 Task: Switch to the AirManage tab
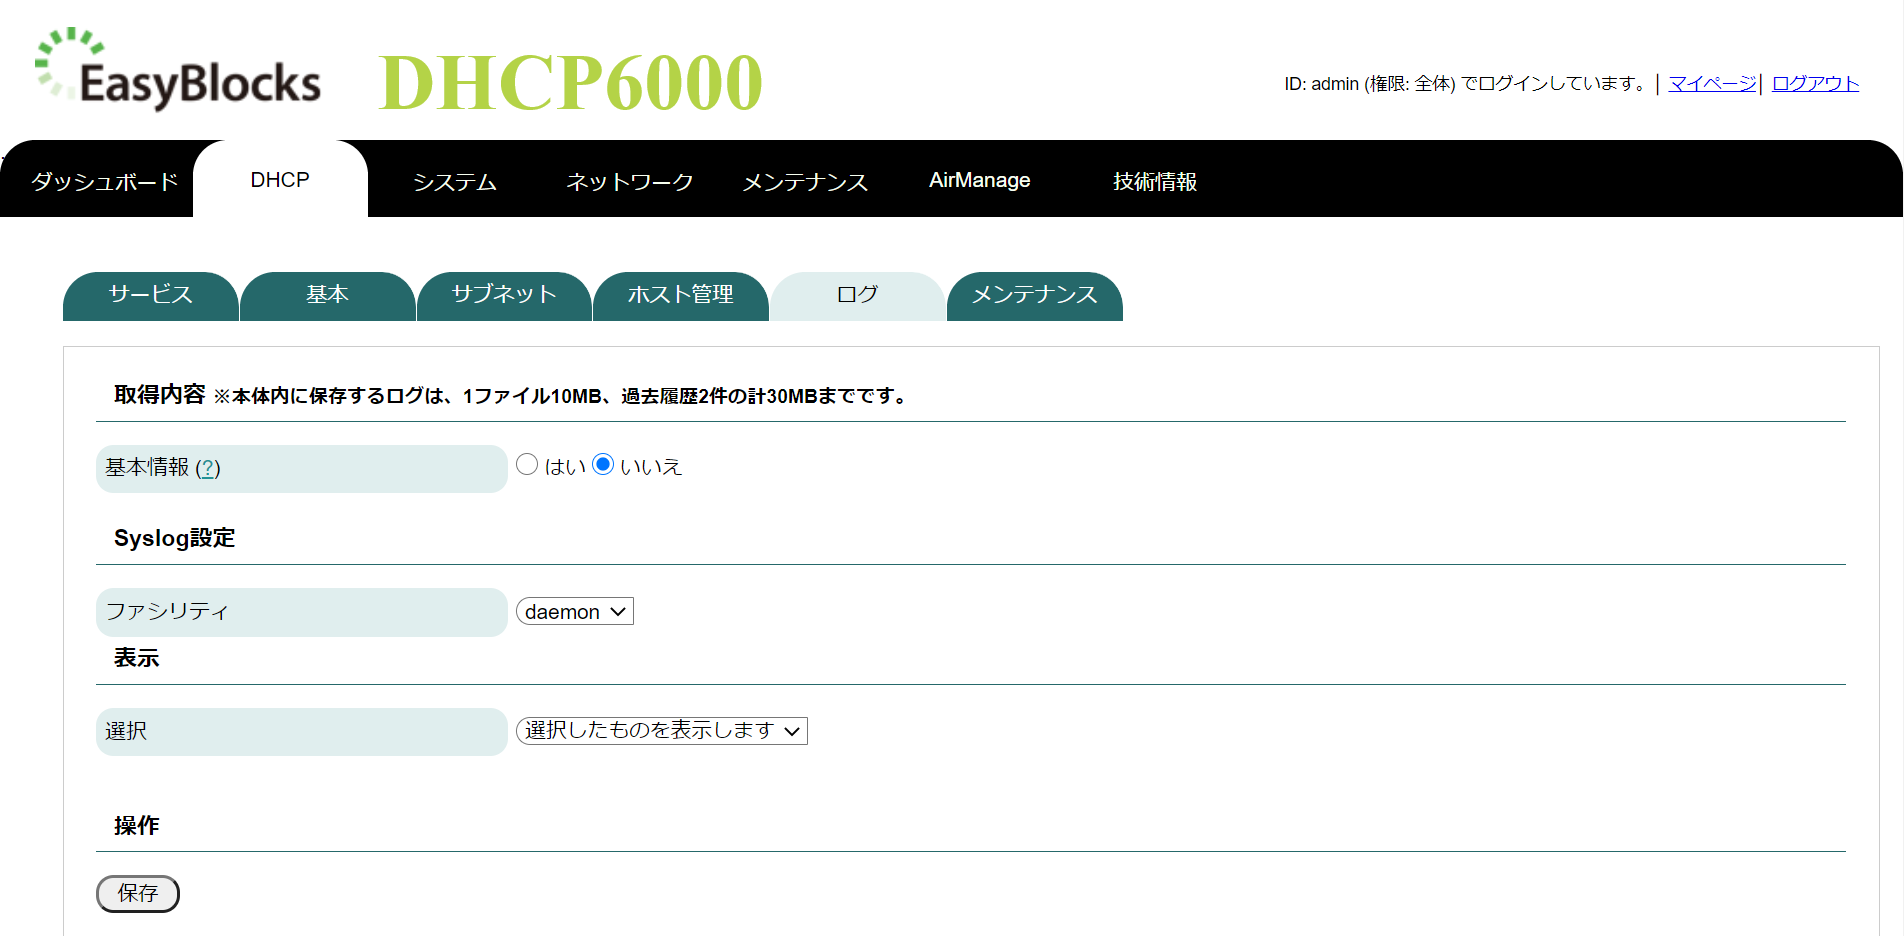click(x=980, y=180)
